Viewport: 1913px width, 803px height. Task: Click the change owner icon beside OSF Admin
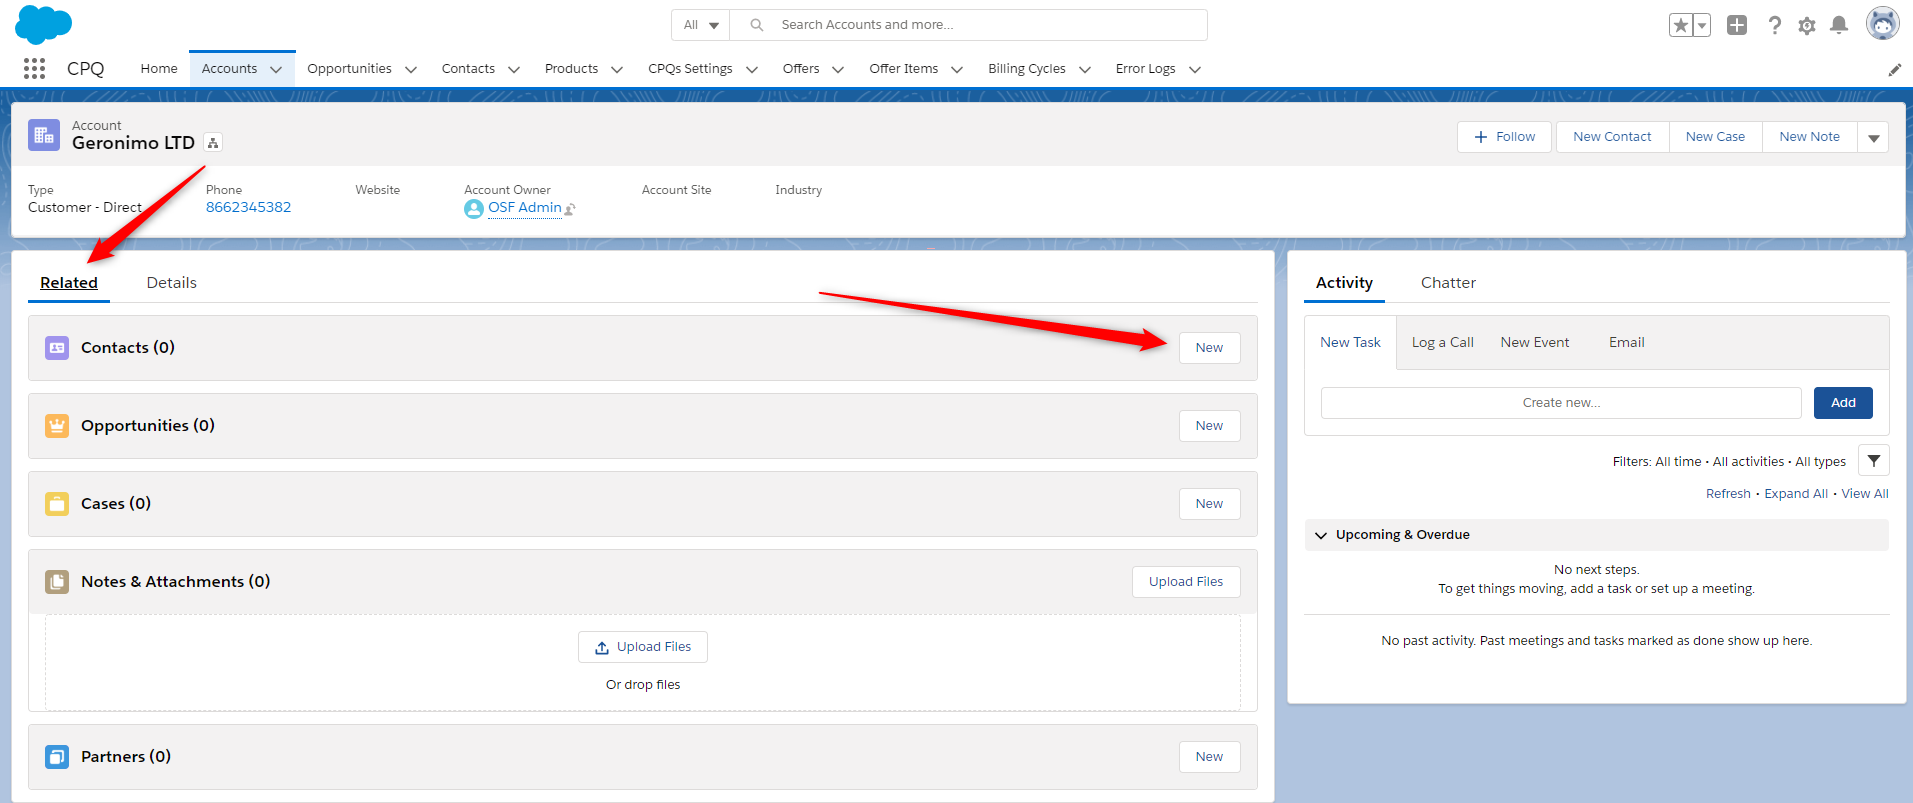[x=570, y=209]
